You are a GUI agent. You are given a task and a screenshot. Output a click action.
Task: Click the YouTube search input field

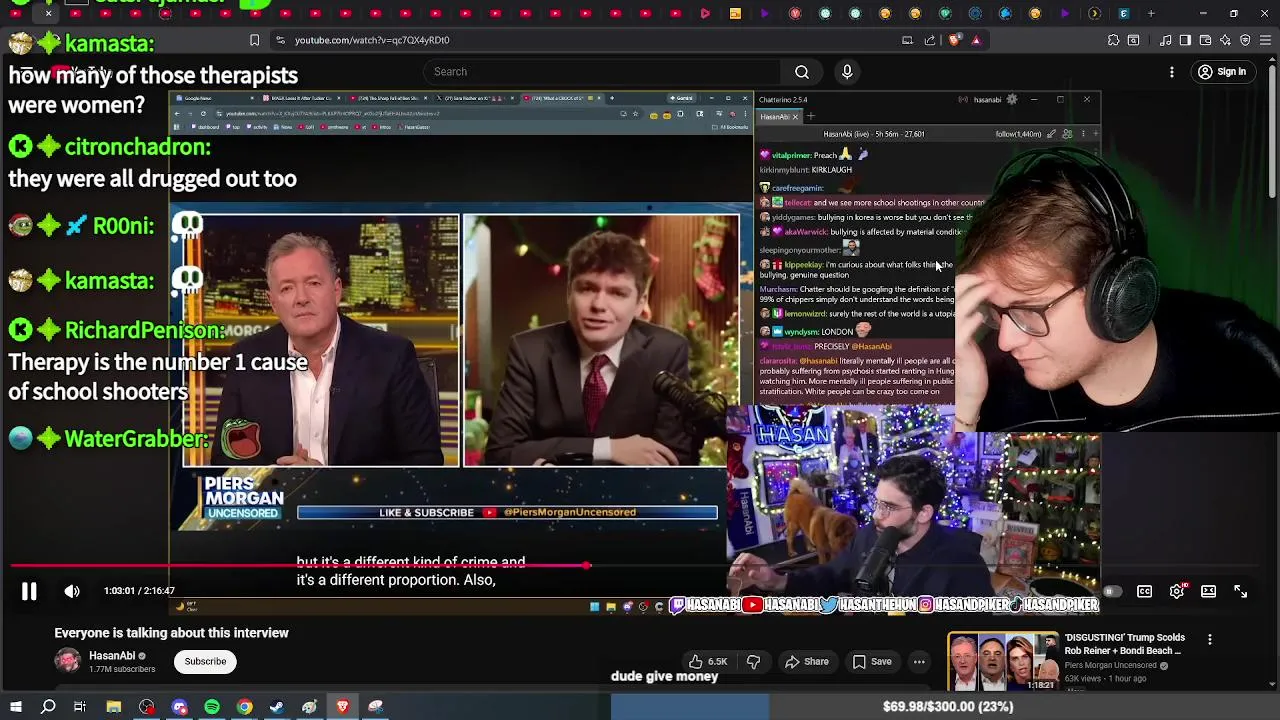pos(602,72)
